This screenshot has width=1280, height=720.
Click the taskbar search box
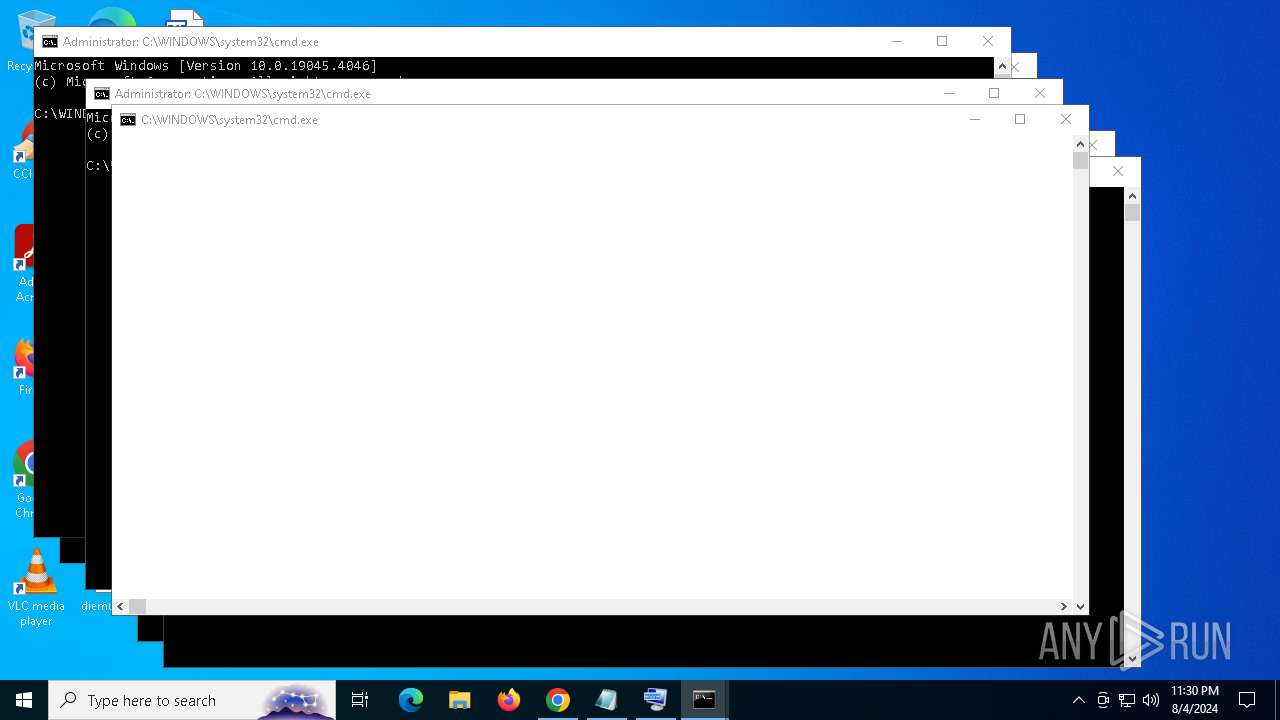tap(192, 700)
